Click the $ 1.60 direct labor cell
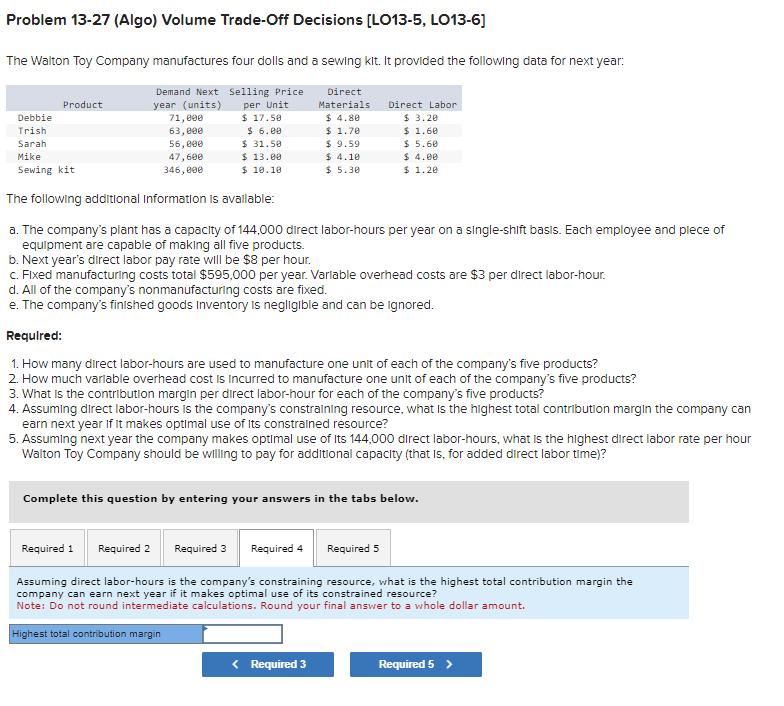Screen dimensions: 784x706 (420, 131)
